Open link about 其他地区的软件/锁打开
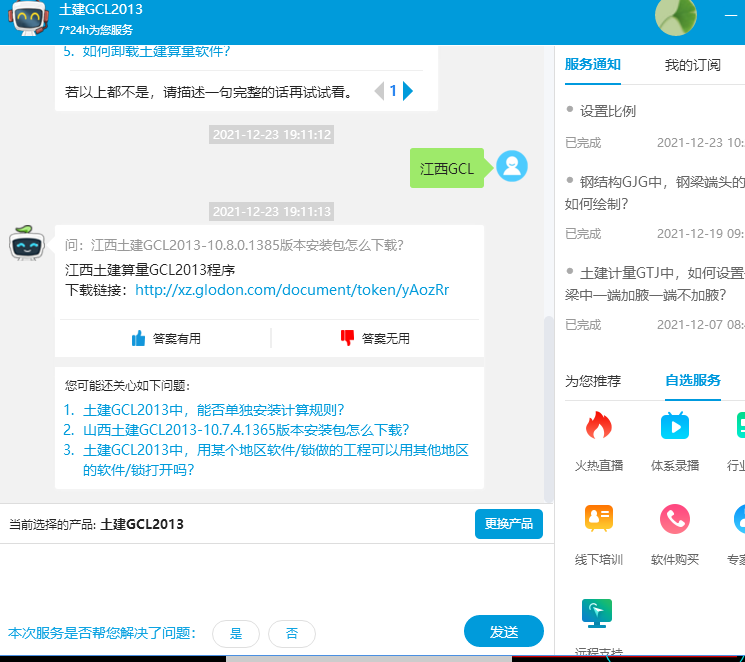This screenshot has width=745, height=662. 276,460
